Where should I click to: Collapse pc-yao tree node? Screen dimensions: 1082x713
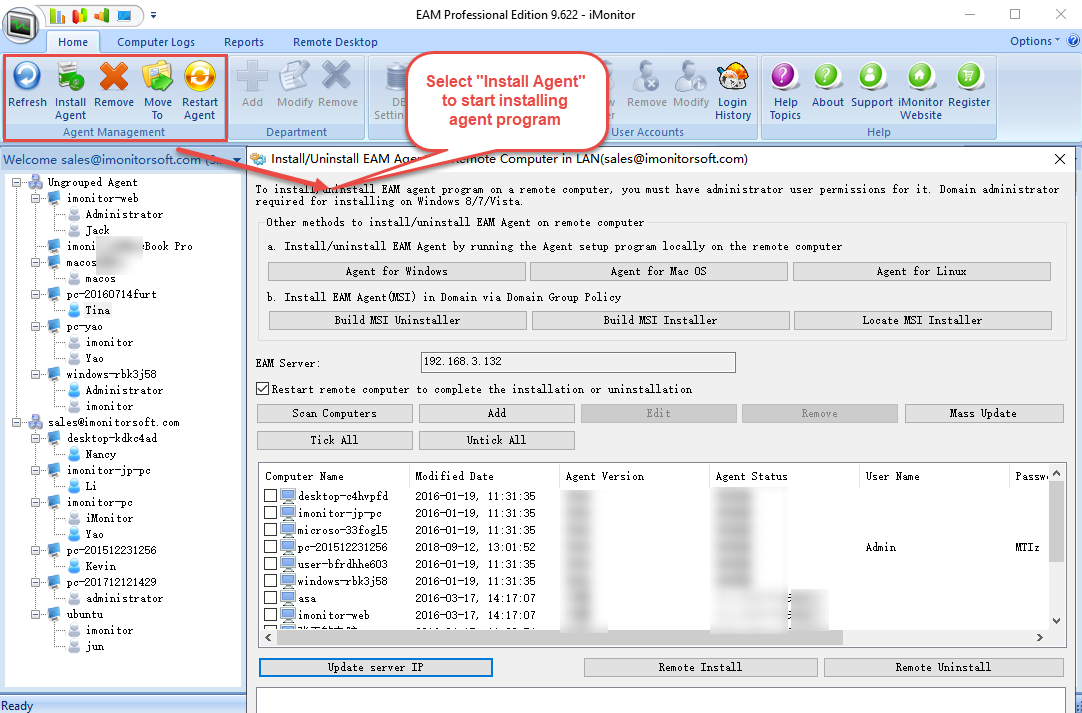[35, 326]
